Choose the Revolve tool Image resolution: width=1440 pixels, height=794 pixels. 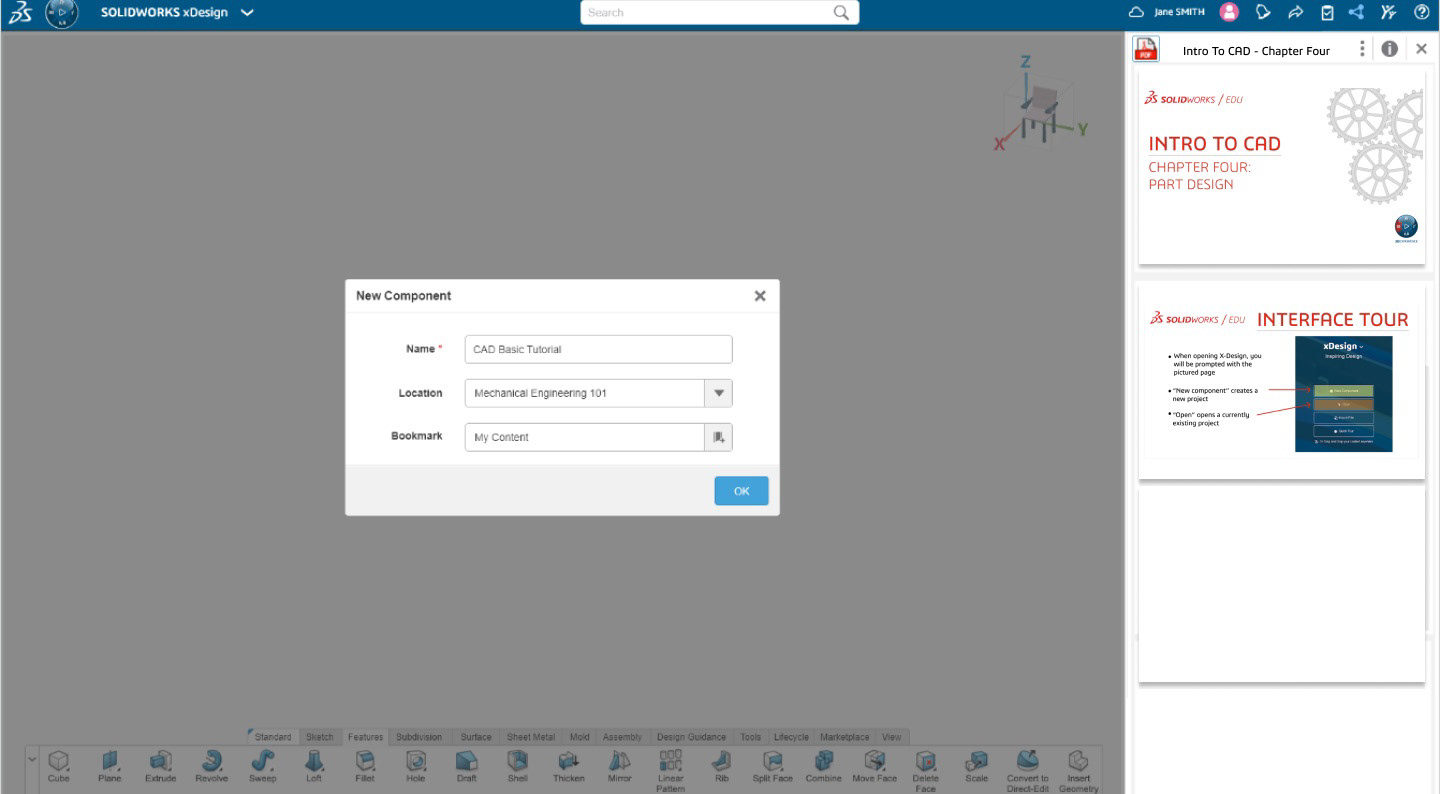click(211, 766)
